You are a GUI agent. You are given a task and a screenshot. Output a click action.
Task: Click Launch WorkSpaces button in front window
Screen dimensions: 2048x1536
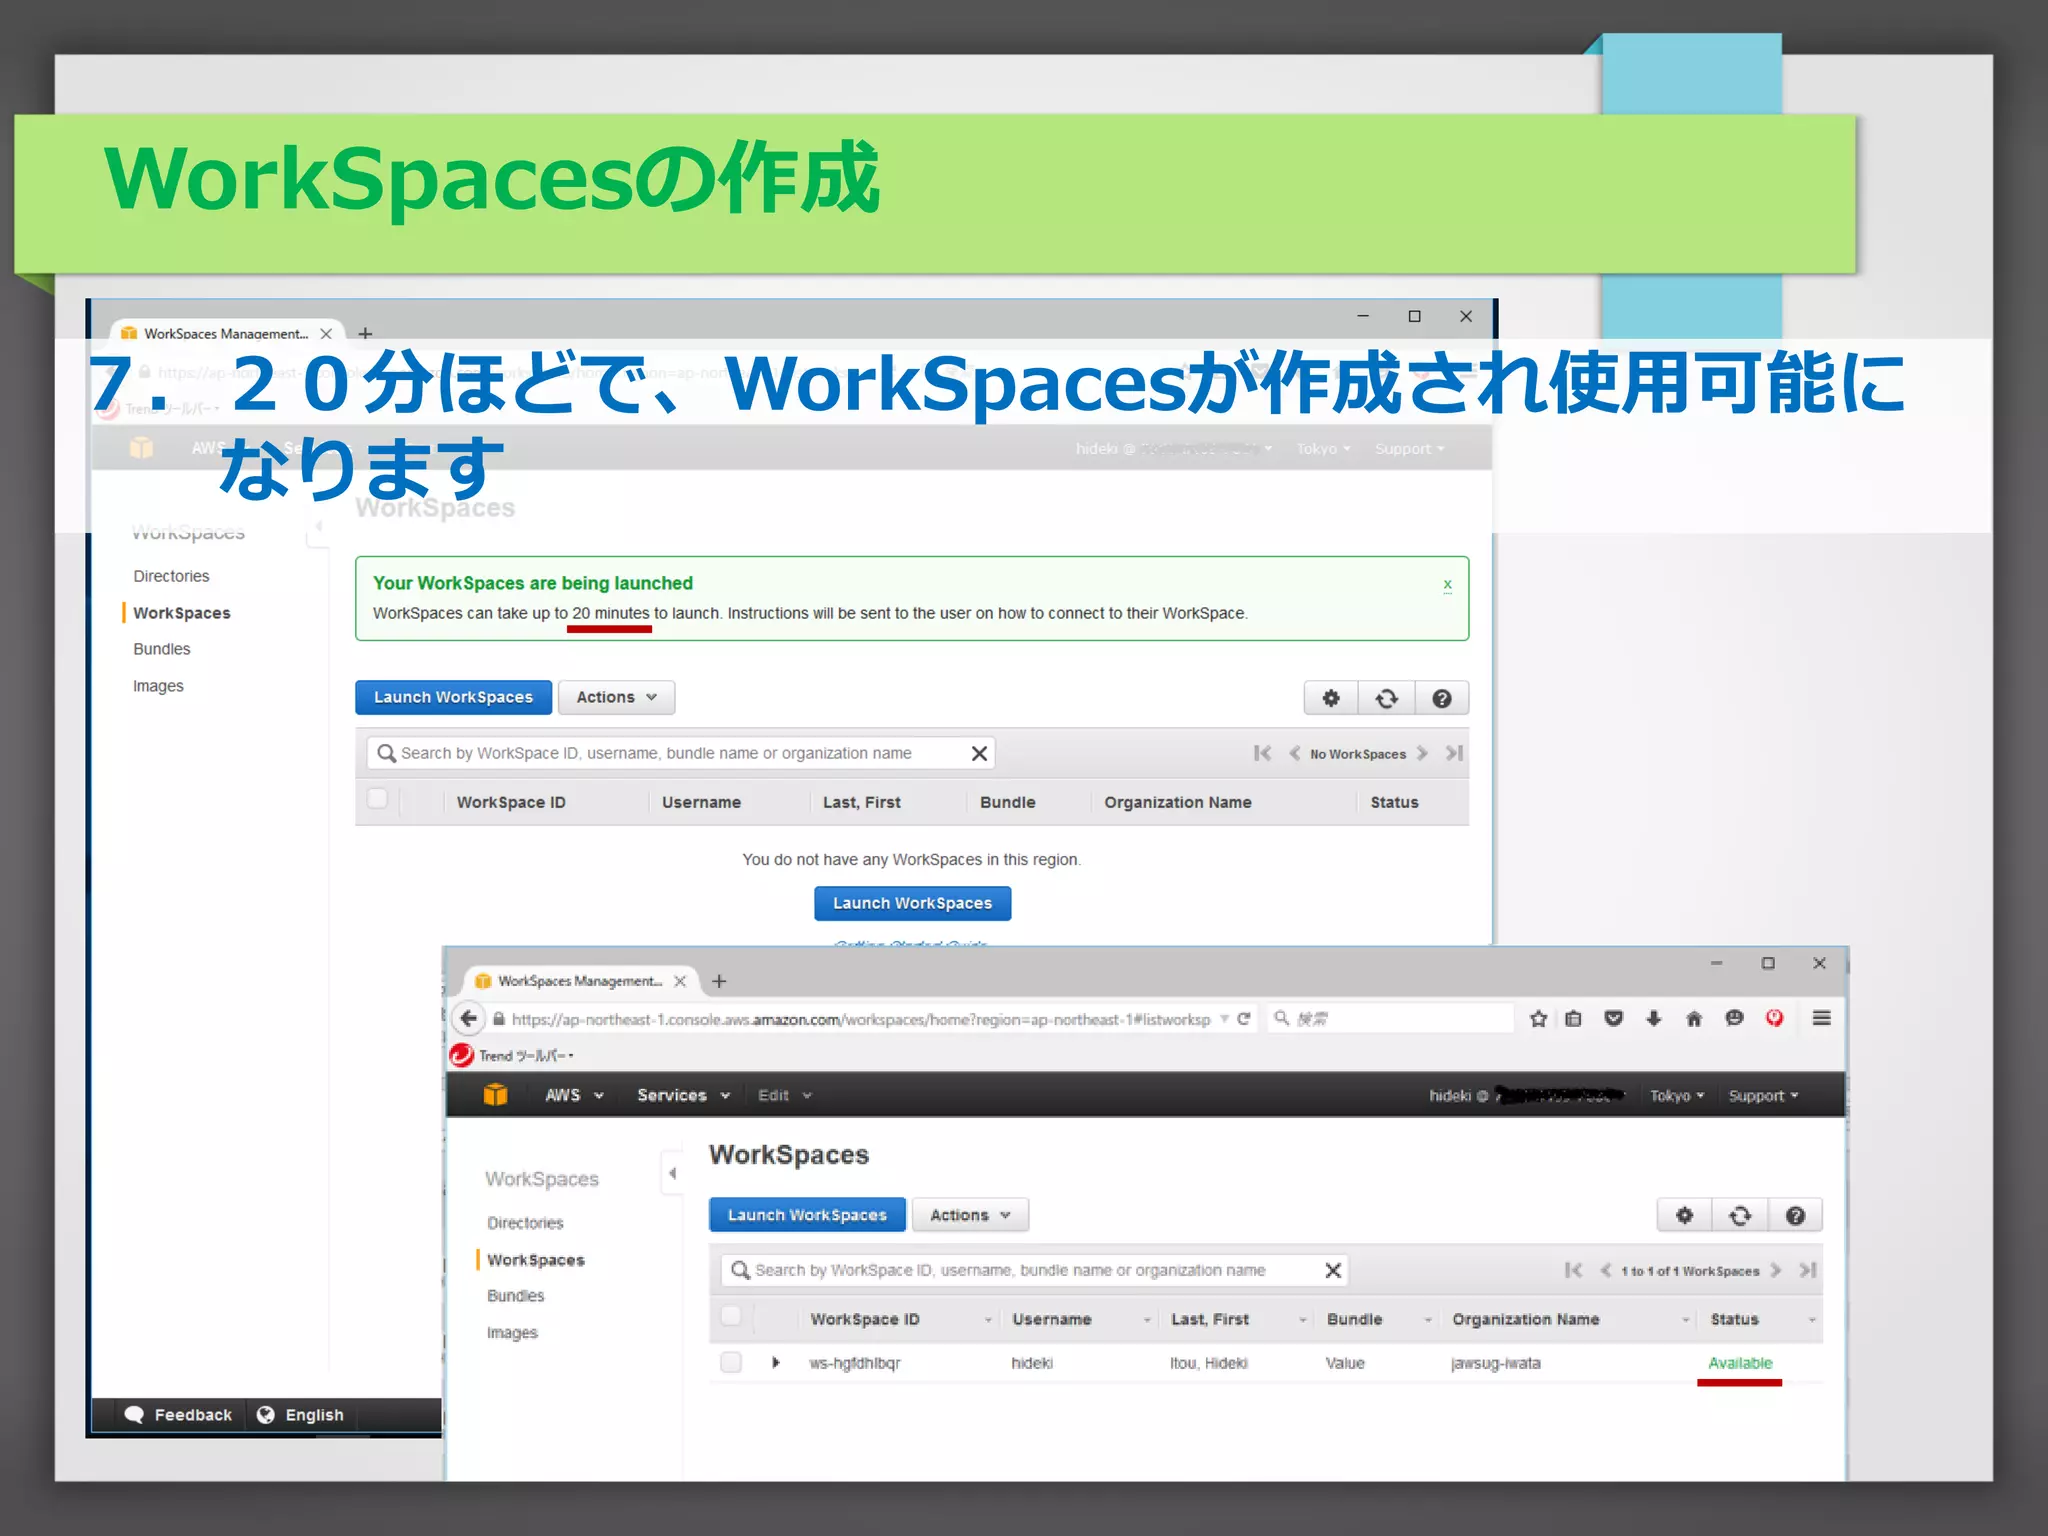coord(807,1215)
